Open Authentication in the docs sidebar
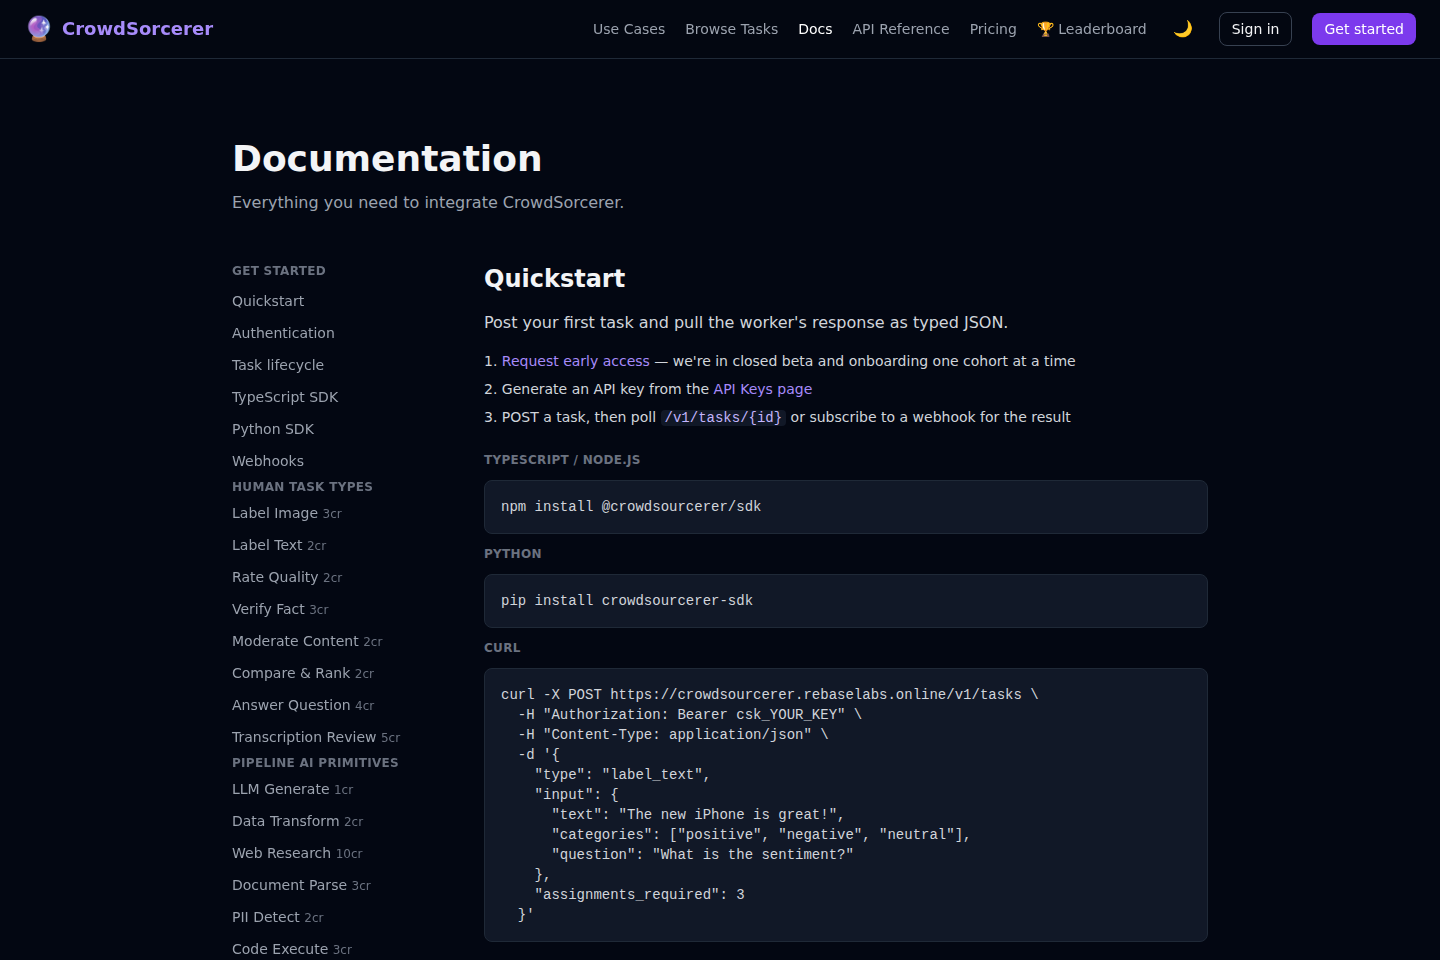The image size is (1440, 960). click(x=283, y=333)
